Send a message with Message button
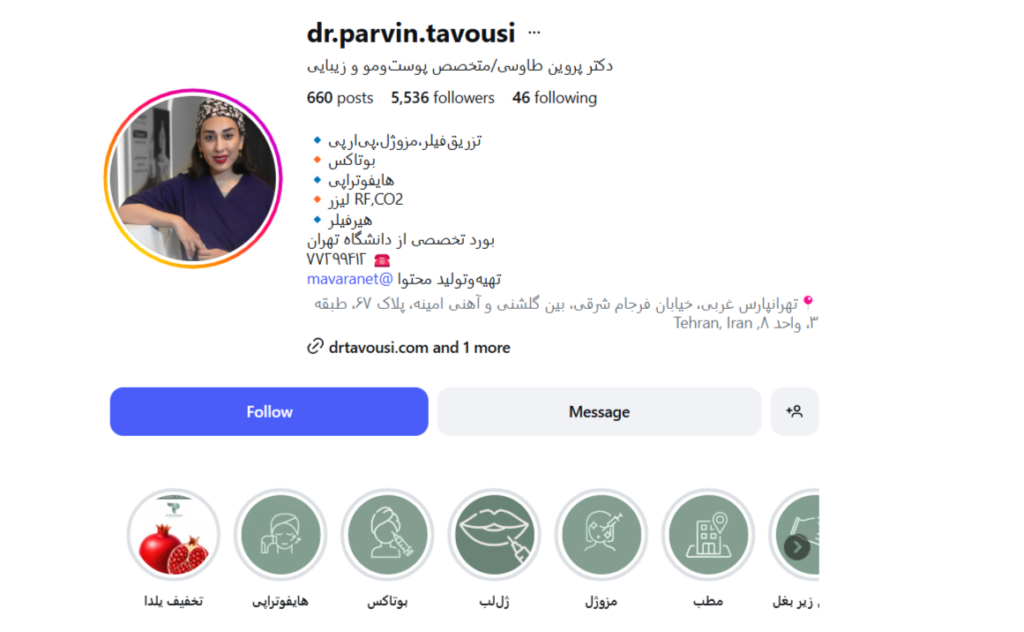The width and height of the screenshot is (1024, 632). point(600,411)
